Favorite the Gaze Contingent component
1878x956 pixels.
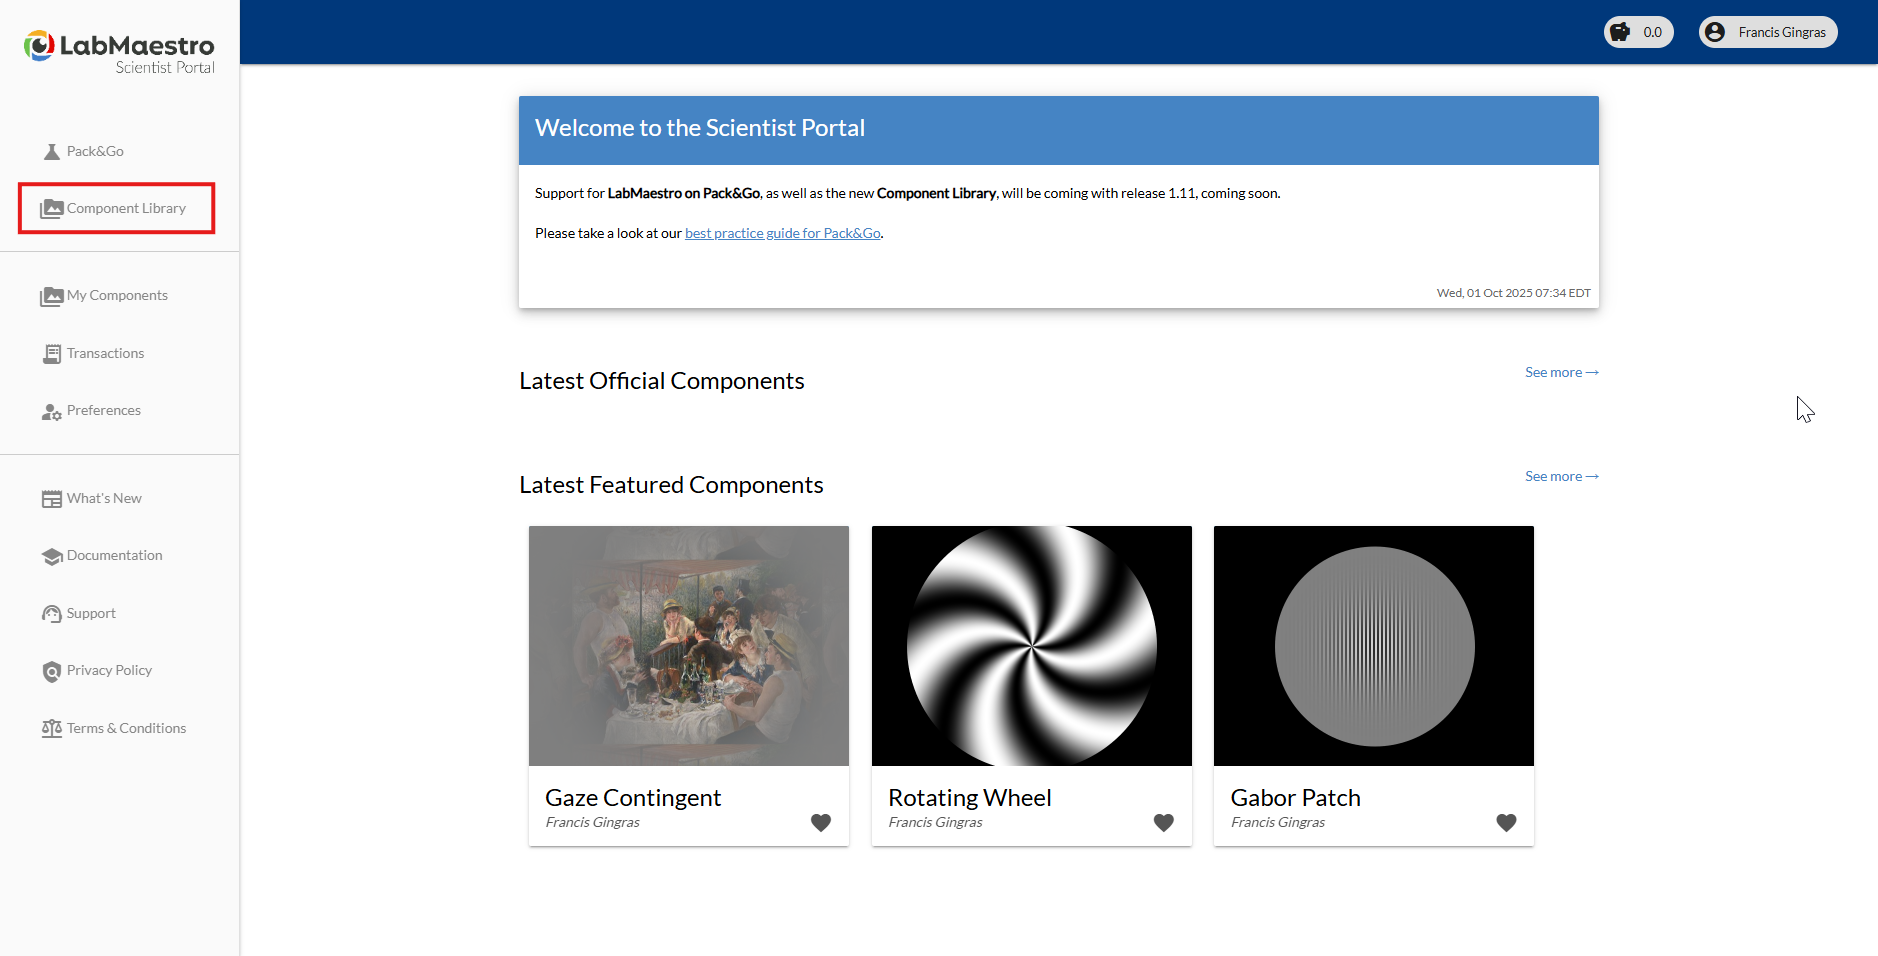[x=821, y=822]
